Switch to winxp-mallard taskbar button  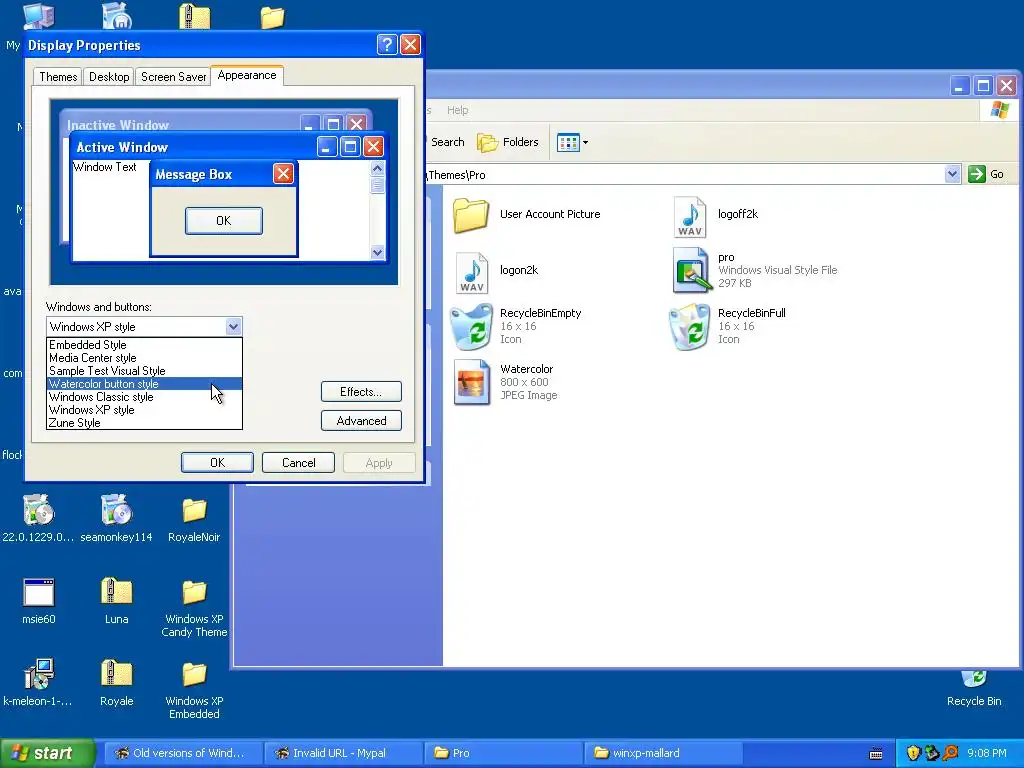pos(663,753)
